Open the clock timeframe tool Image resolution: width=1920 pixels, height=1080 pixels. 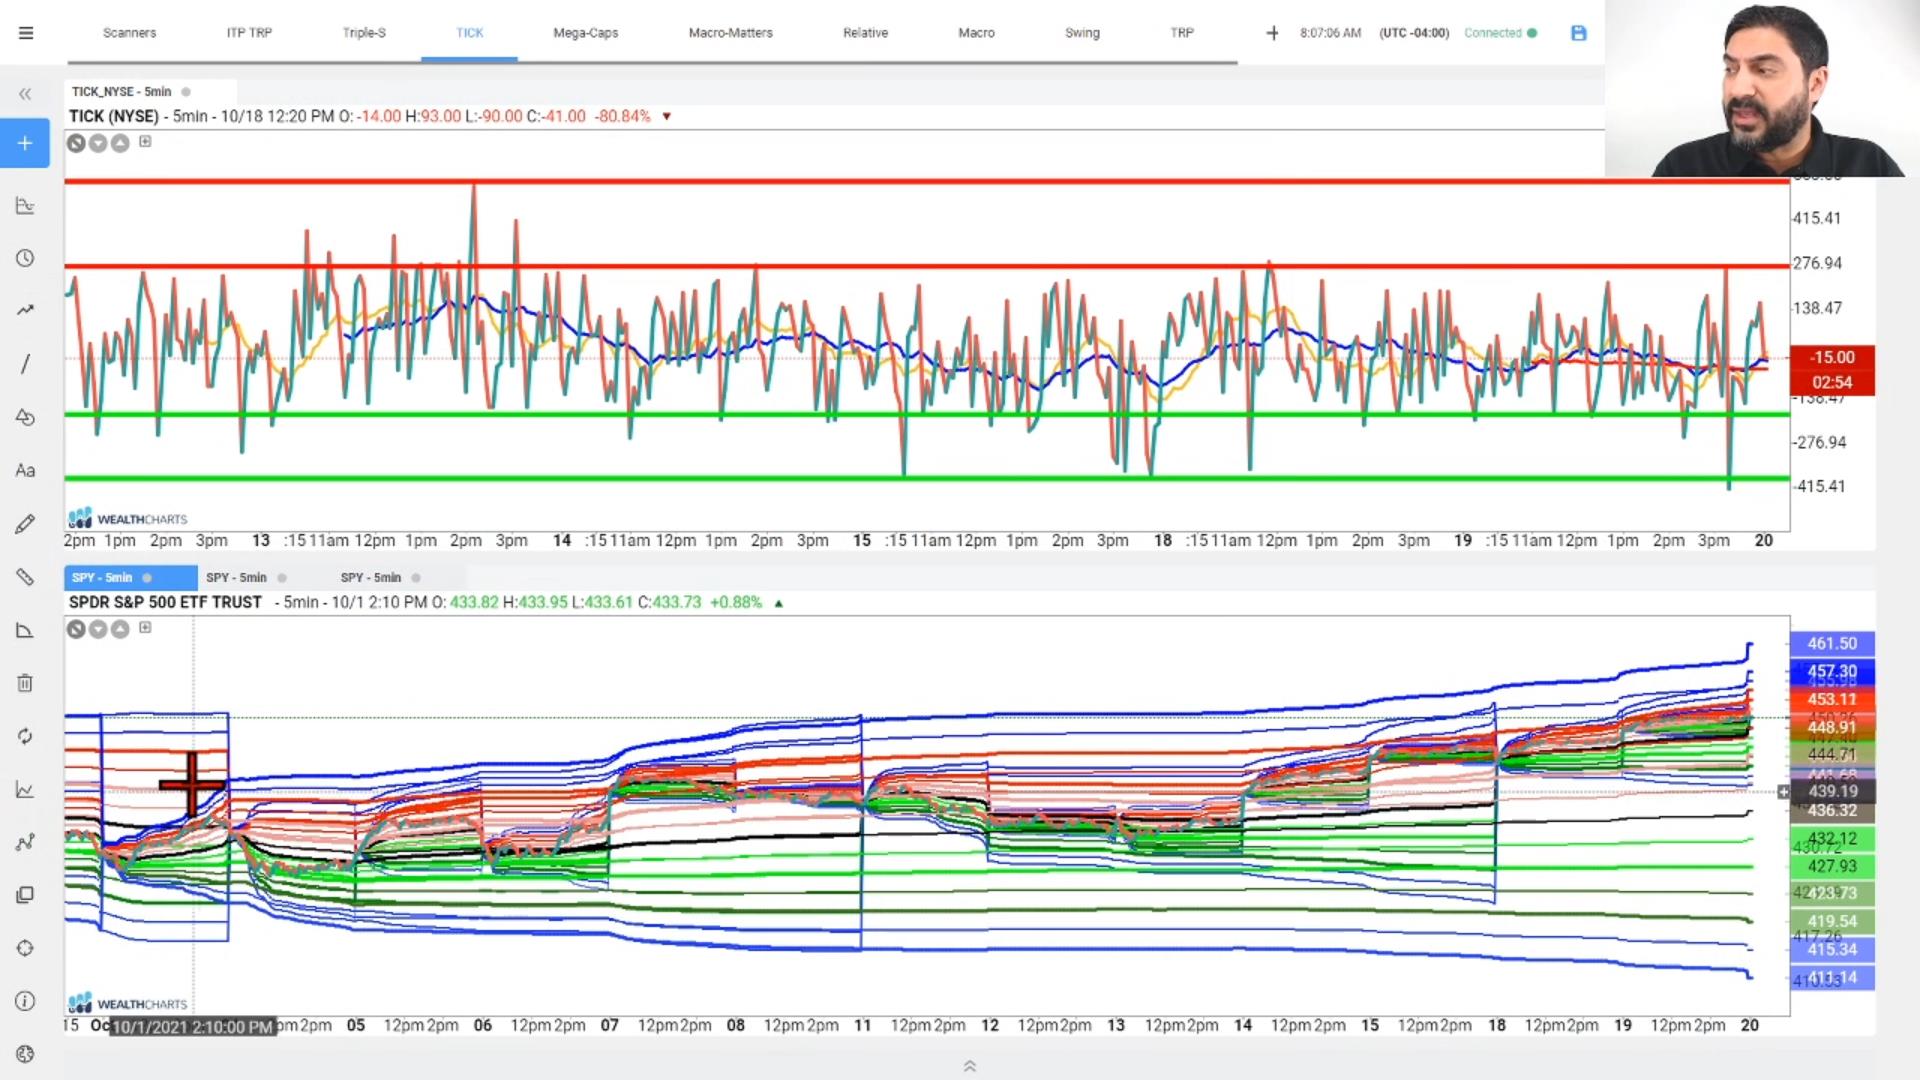tap(25, 258)
